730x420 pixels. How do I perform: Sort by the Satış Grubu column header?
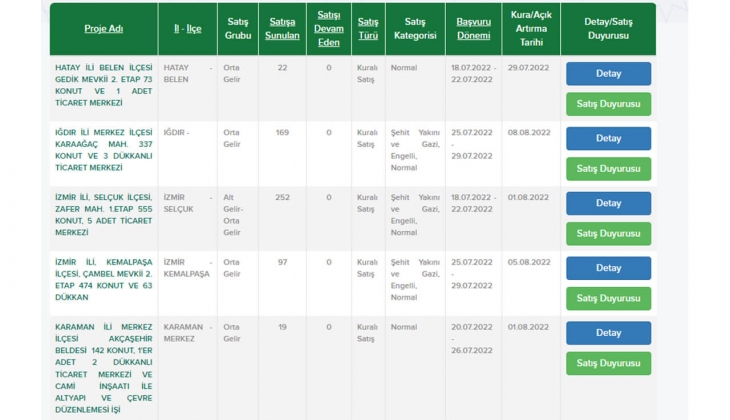237,29
